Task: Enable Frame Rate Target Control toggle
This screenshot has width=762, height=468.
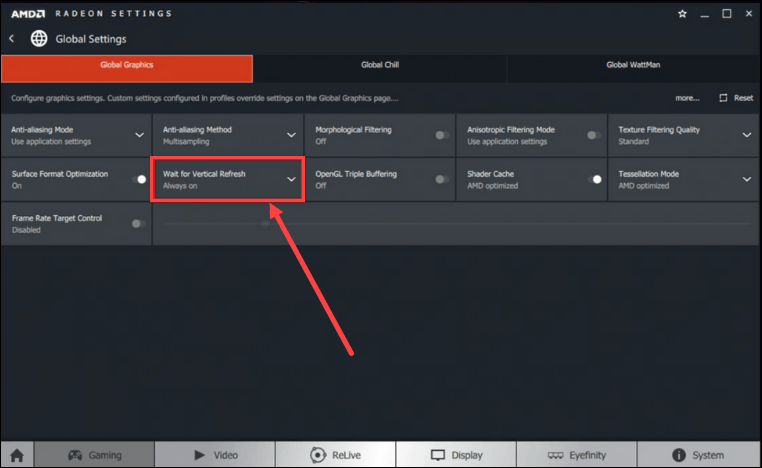Action: pyautogui.click(x=138, y=224)
